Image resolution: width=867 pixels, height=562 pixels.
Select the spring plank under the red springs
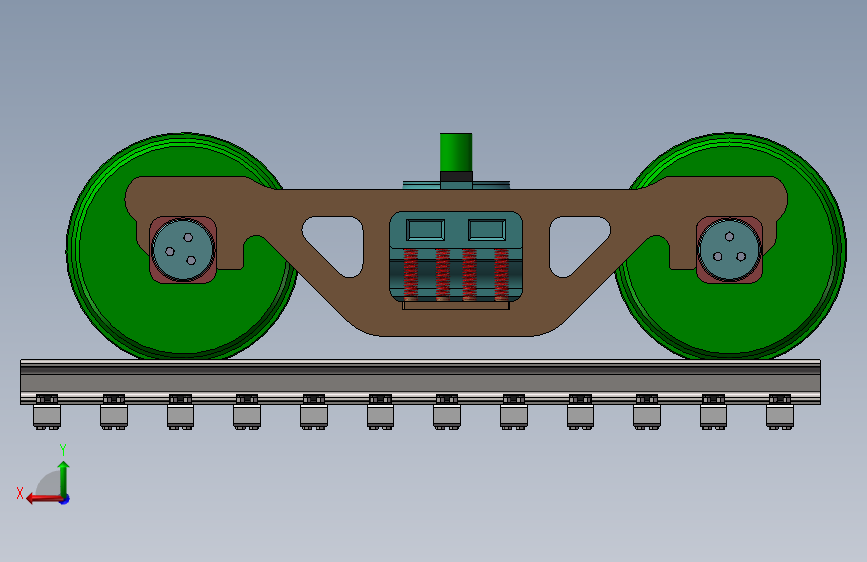pos(456,305)
